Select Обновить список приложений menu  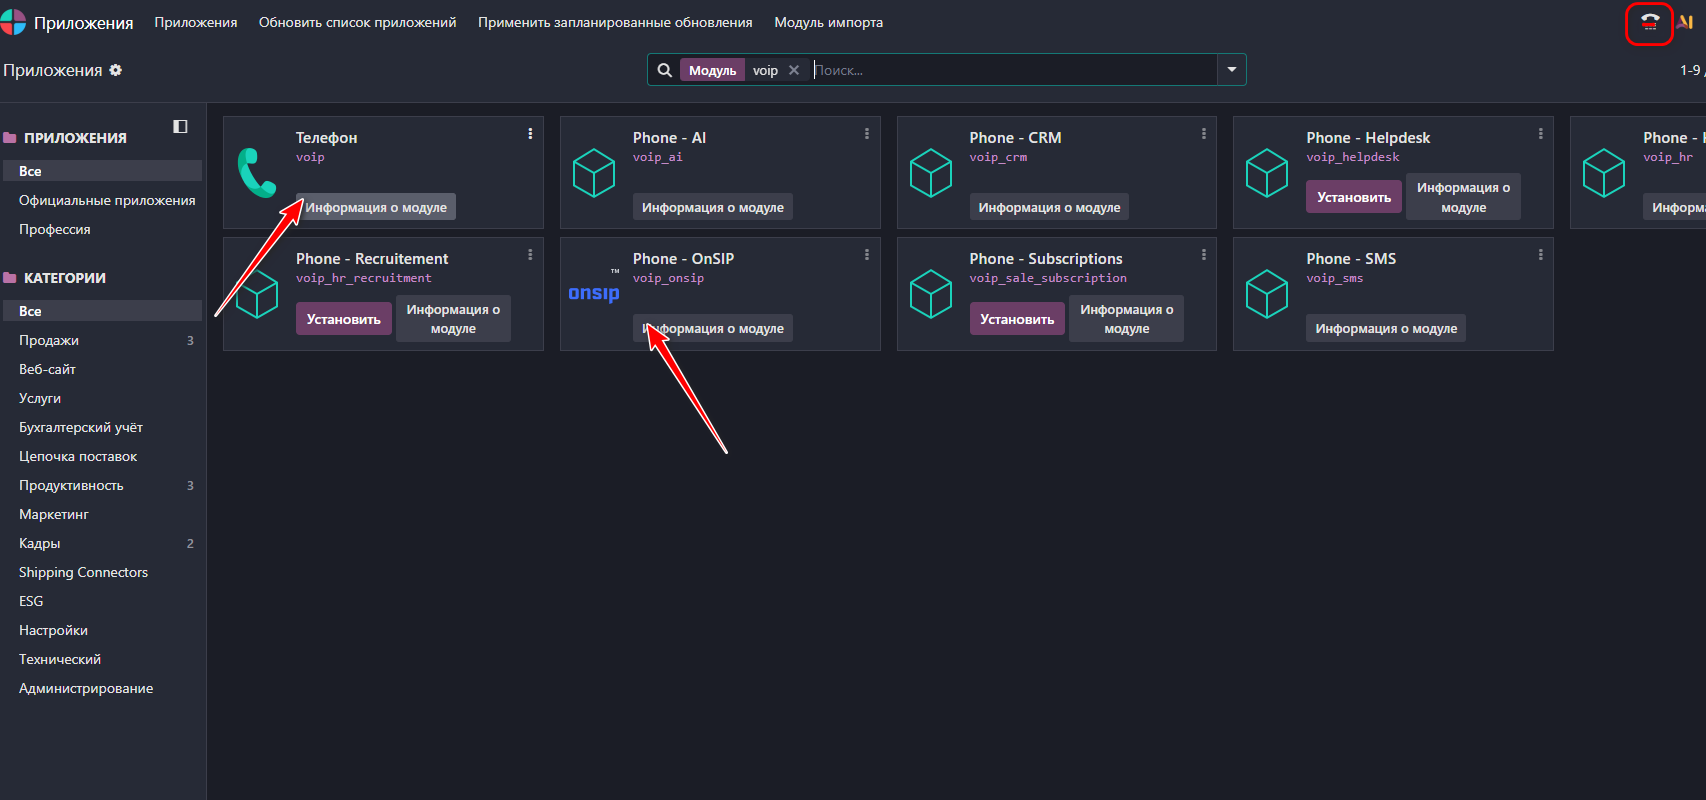[x=357, y=22]
